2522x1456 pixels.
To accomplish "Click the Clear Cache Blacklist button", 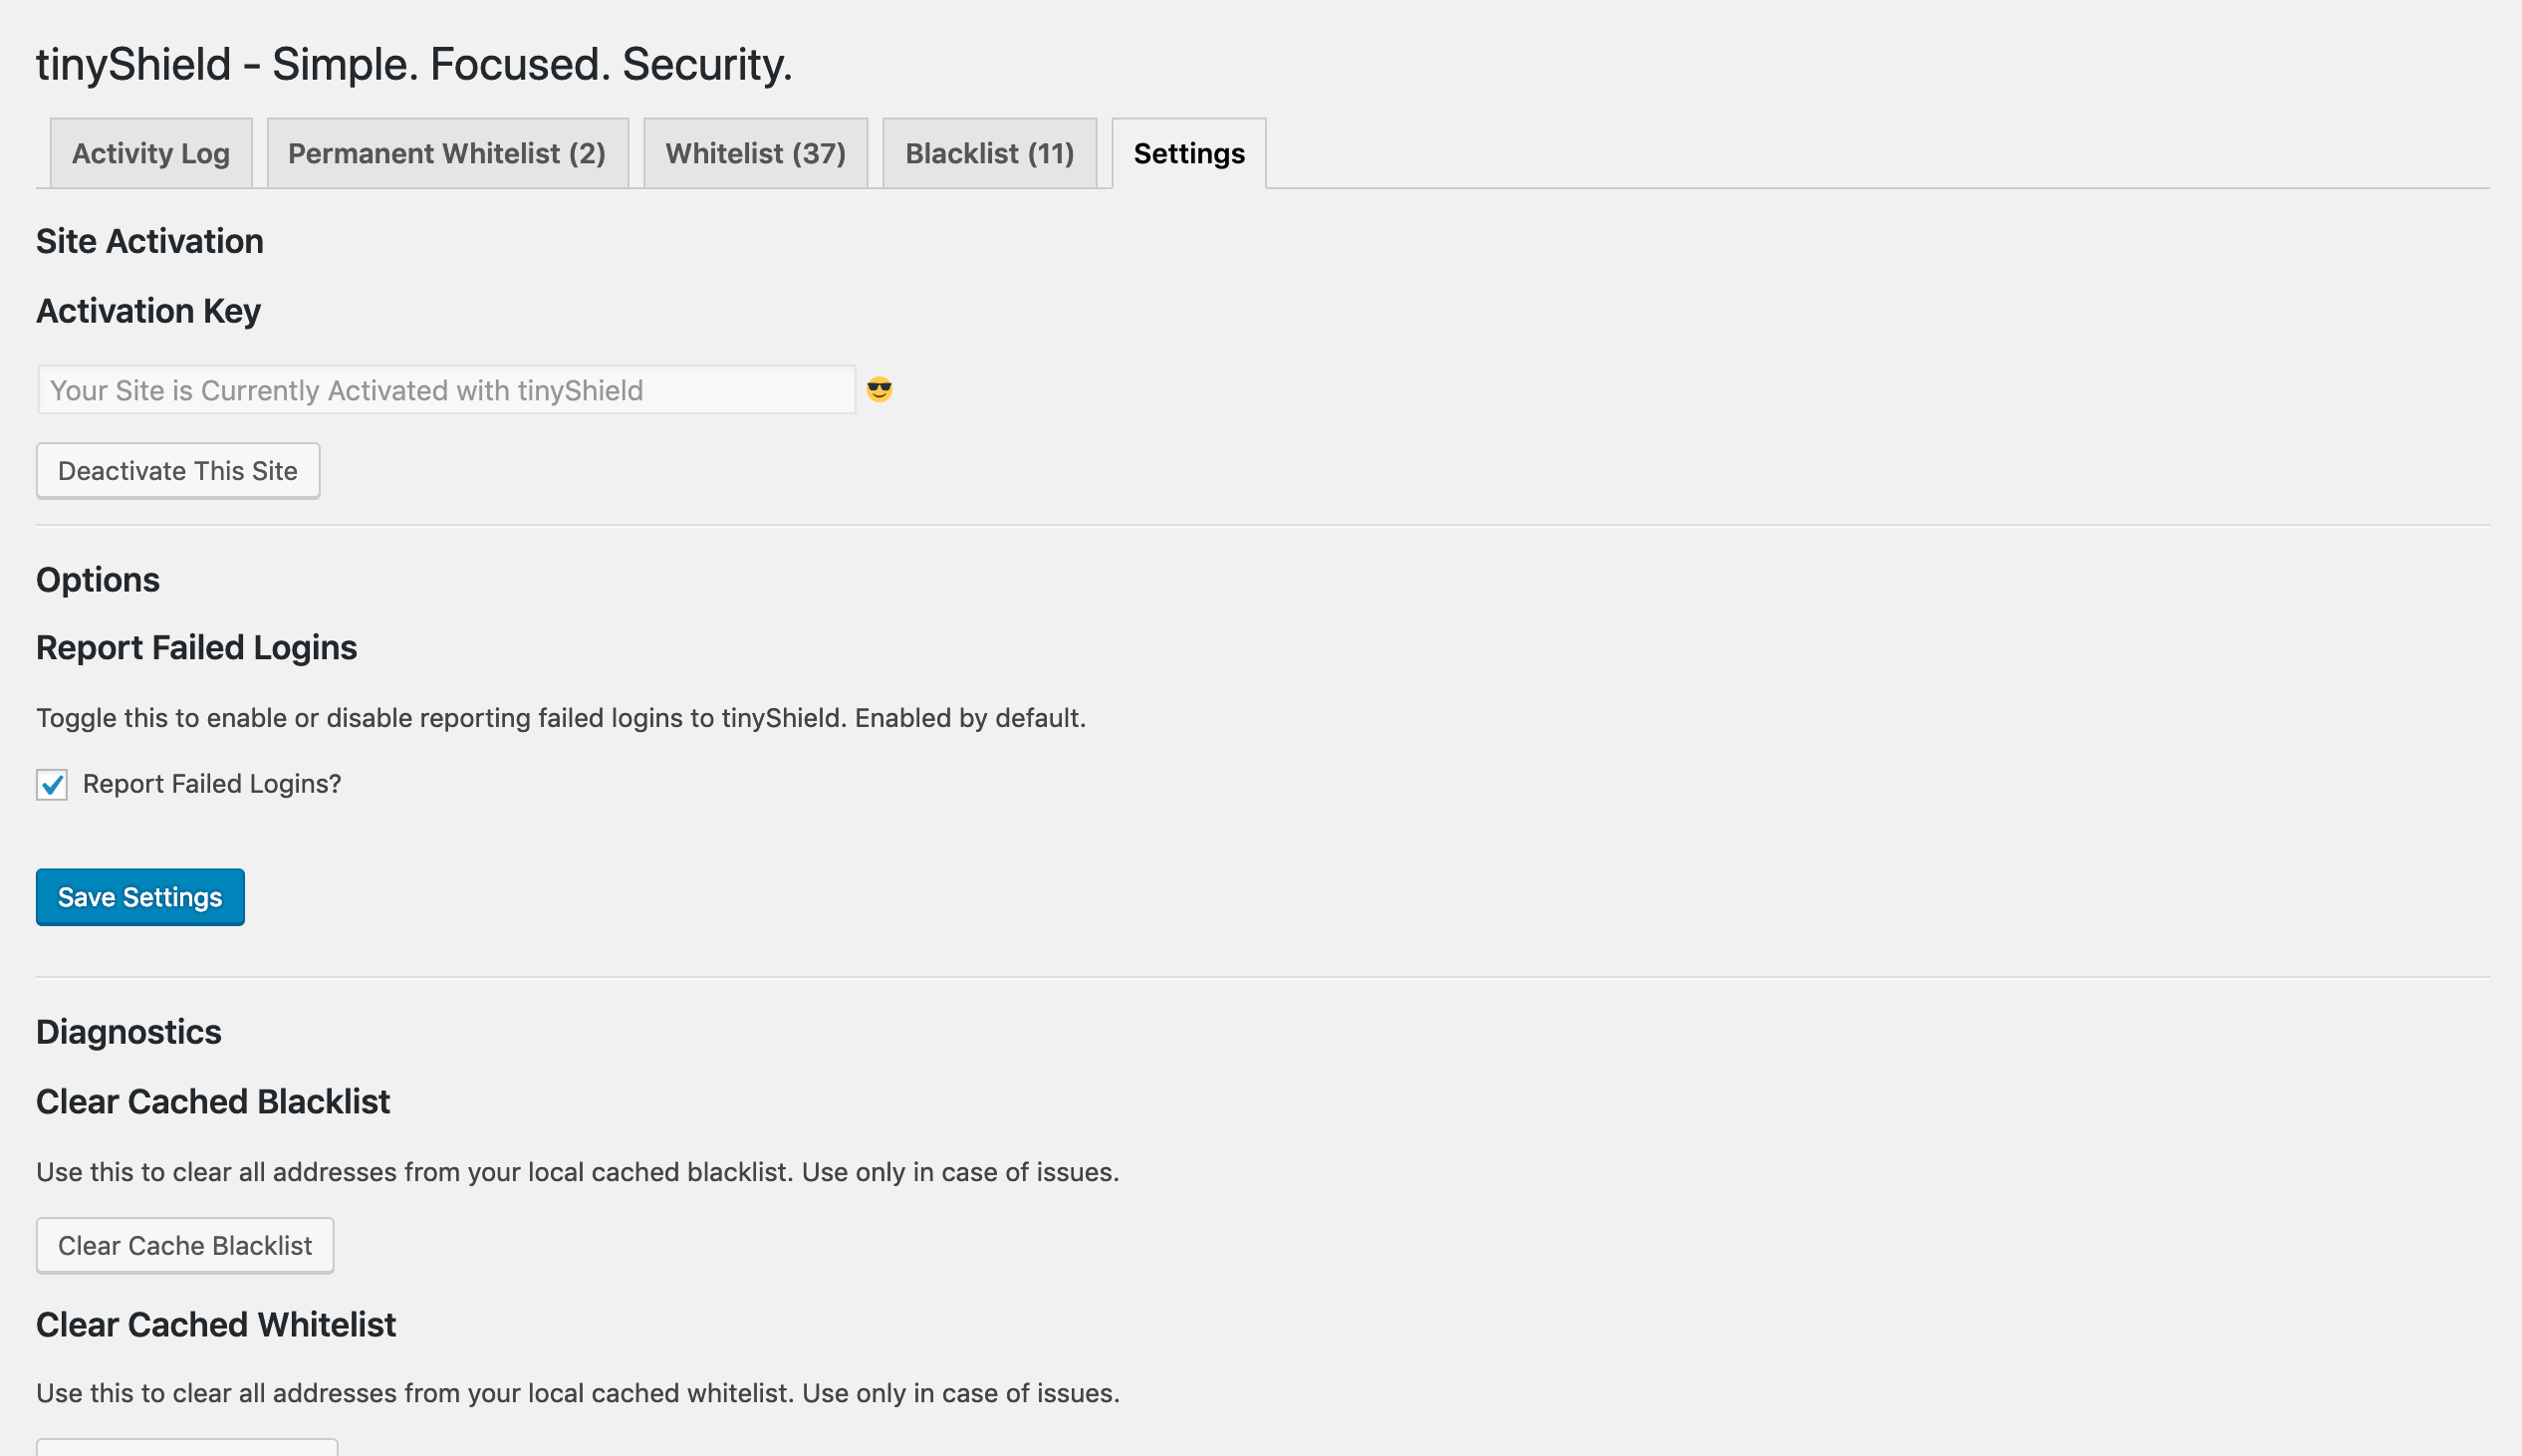I will [x=185, y=1245].
